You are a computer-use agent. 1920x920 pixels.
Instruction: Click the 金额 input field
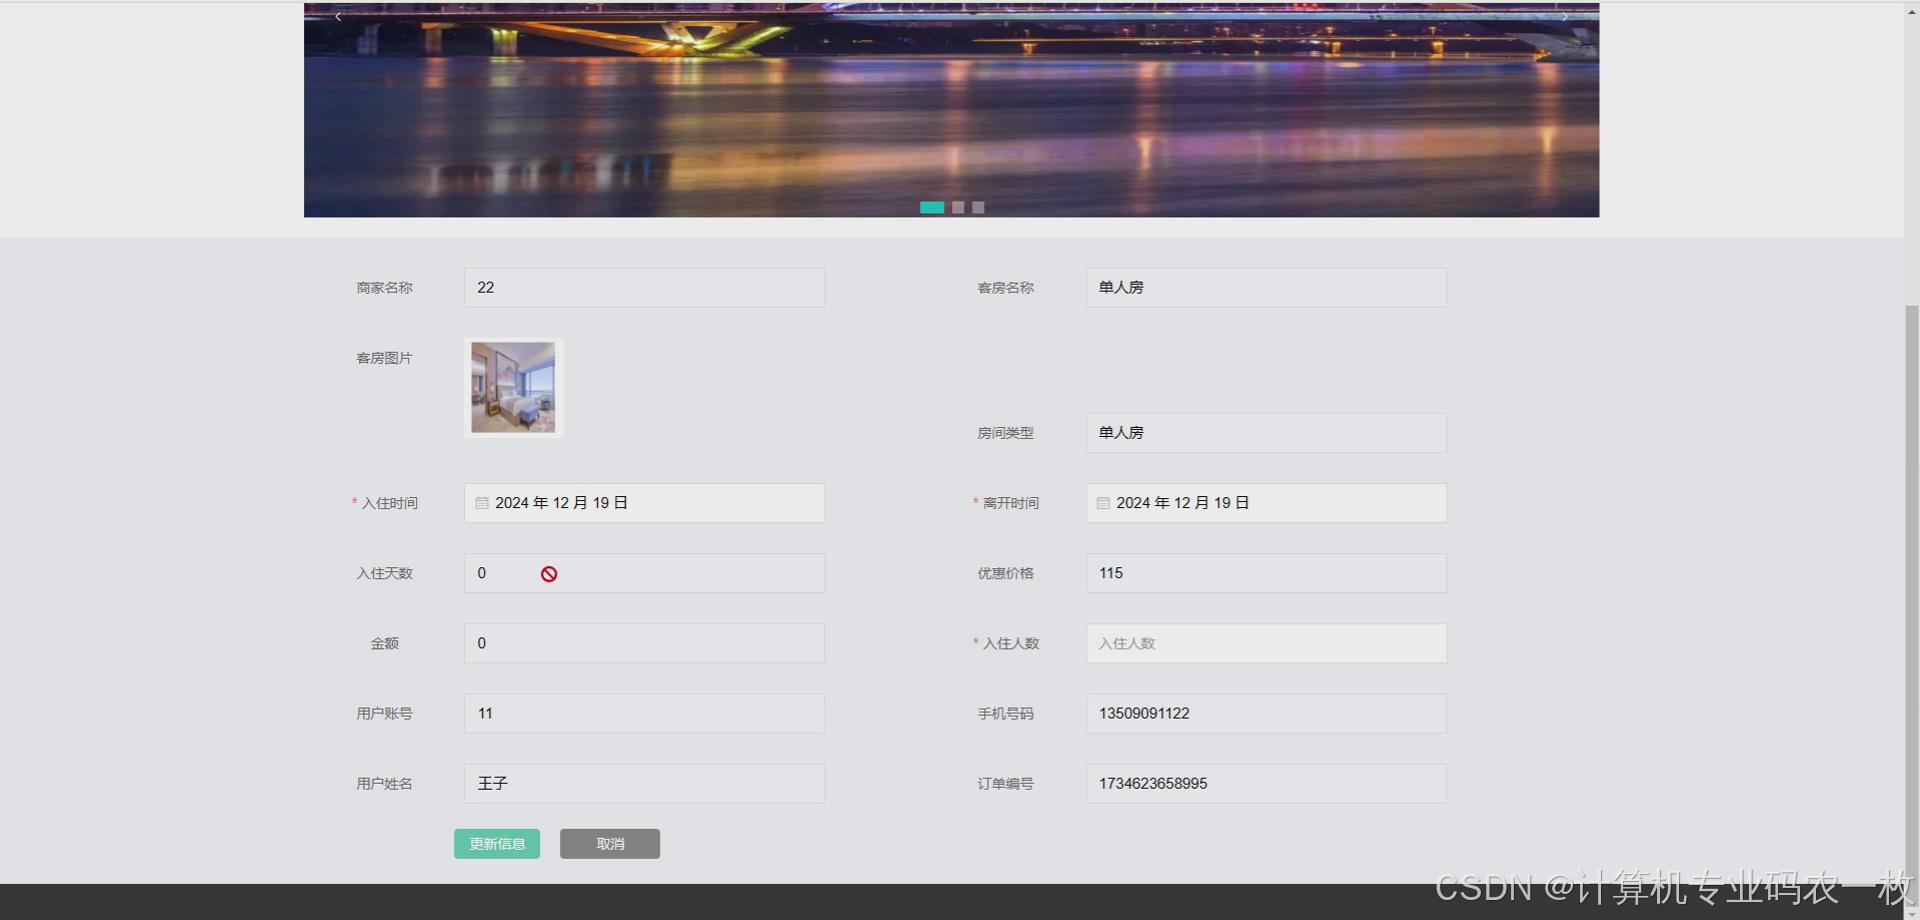tap(644, 643)
